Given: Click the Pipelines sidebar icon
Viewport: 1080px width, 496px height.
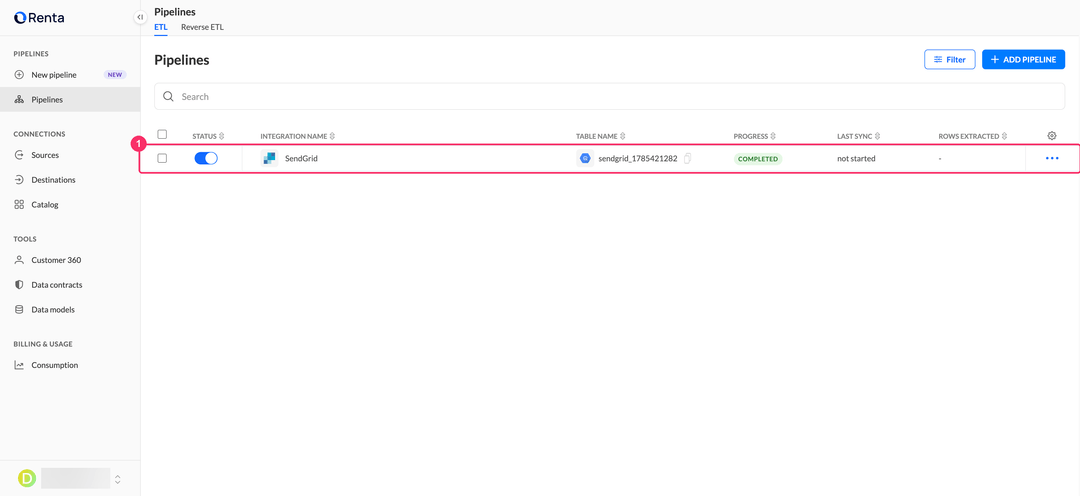Looking at the screenshot, I should (x=19, y=99).
